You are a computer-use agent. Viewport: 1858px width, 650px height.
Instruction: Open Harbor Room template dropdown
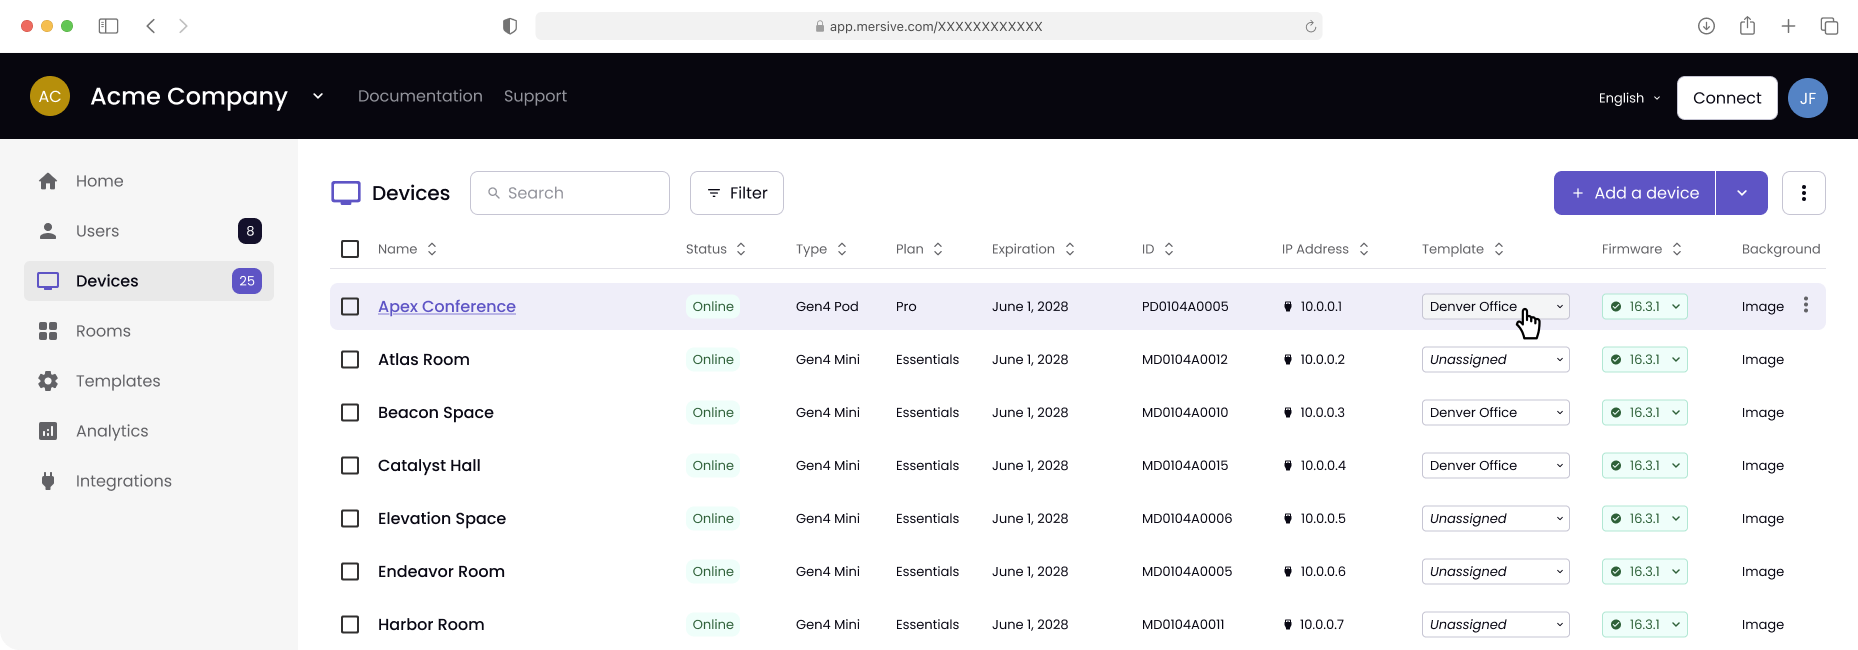(1496, 624)
